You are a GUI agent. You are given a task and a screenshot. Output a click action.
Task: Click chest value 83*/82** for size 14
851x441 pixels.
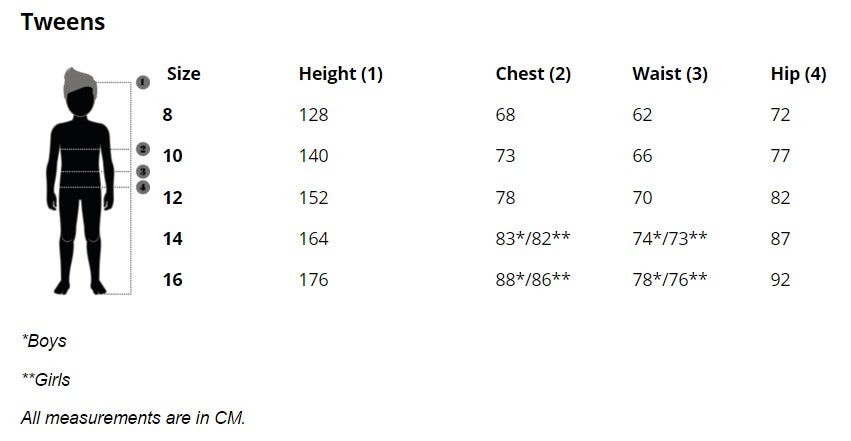pos(533,239)
